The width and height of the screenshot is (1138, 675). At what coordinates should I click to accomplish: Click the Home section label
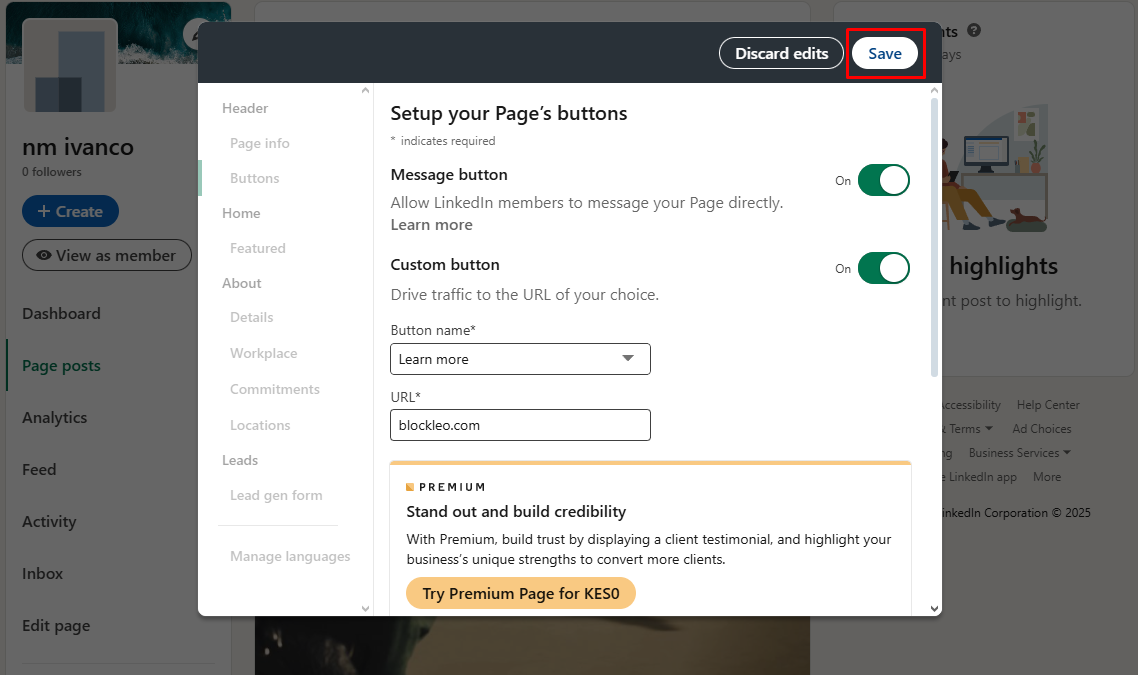pyautogui.click(x=241, y=213)
